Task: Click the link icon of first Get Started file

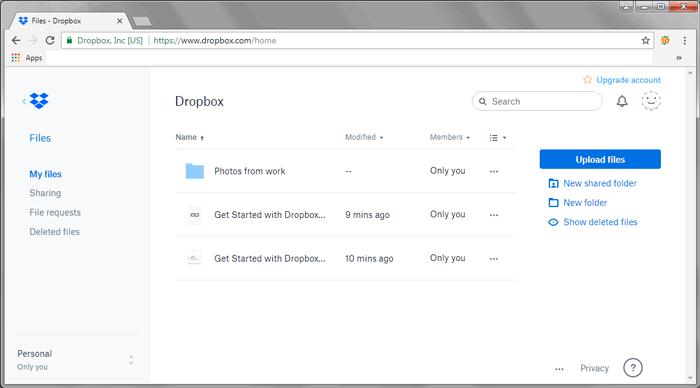Action: [x=195, y=215]
